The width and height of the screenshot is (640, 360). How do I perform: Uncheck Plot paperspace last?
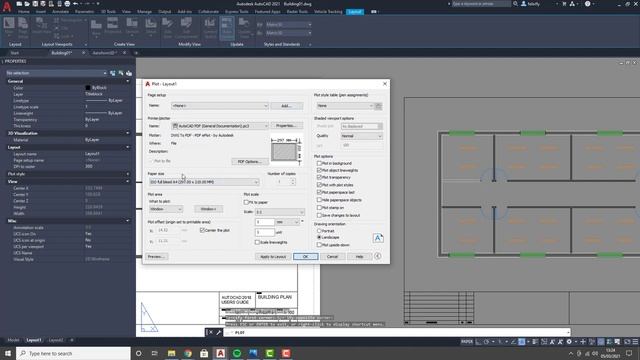coord(319,192)
